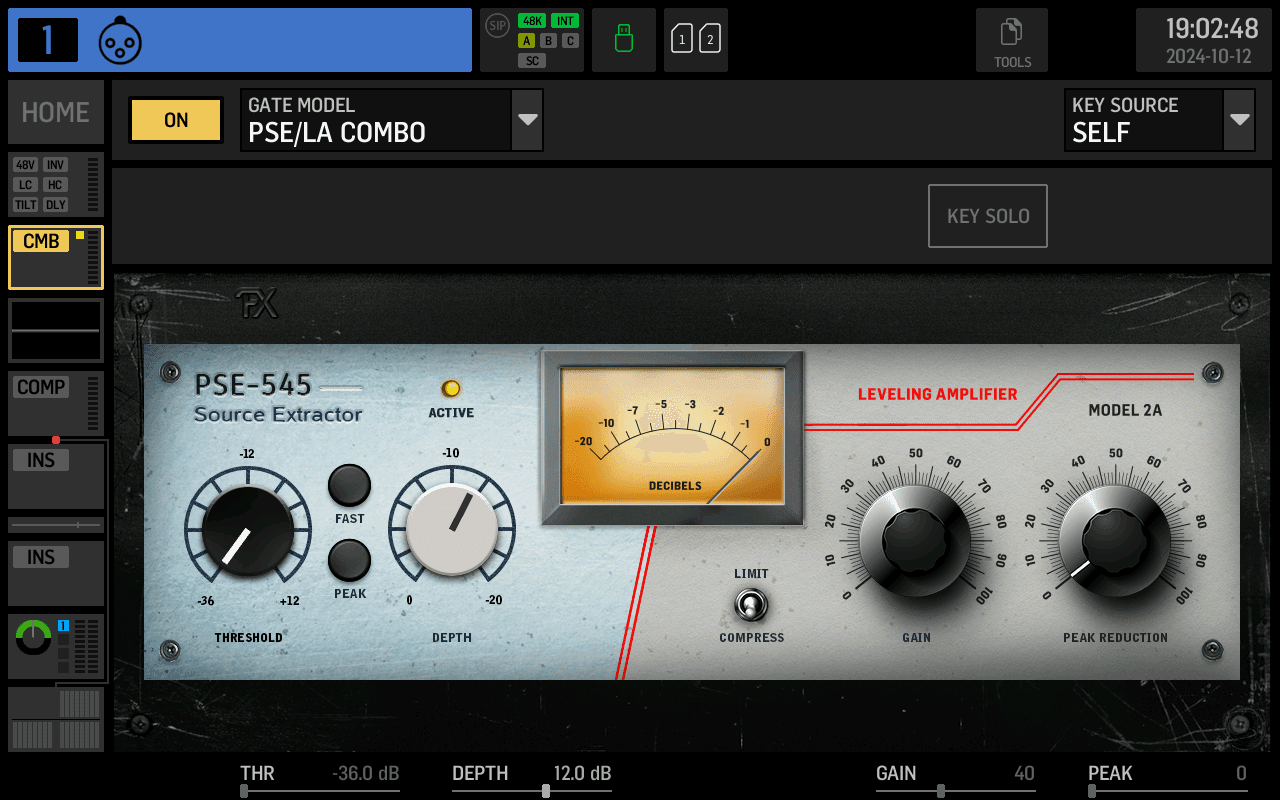This screenshot has width=1280, height=800.
Task: Click the -36.0 dB threshold value
Action: (x=365, y=773)
